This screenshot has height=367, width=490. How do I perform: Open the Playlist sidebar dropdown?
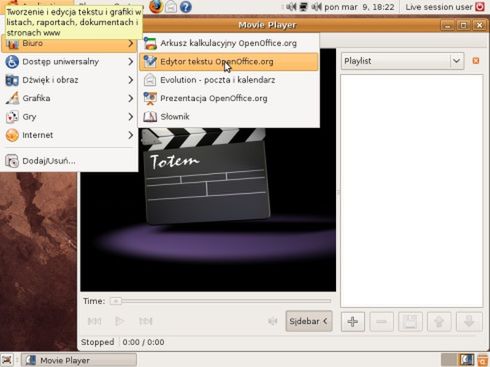coord(403,61)
